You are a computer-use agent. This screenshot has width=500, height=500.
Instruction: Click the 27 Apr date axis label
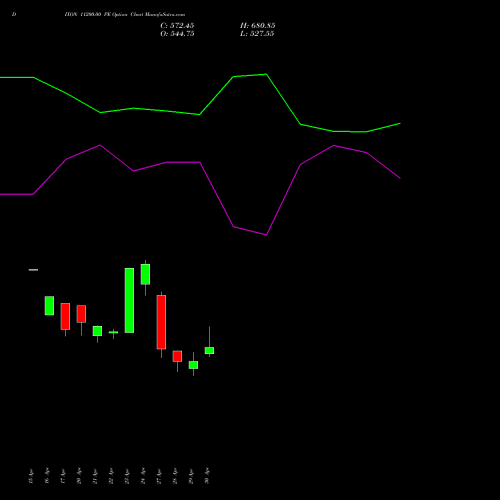[x=159, y=476]
